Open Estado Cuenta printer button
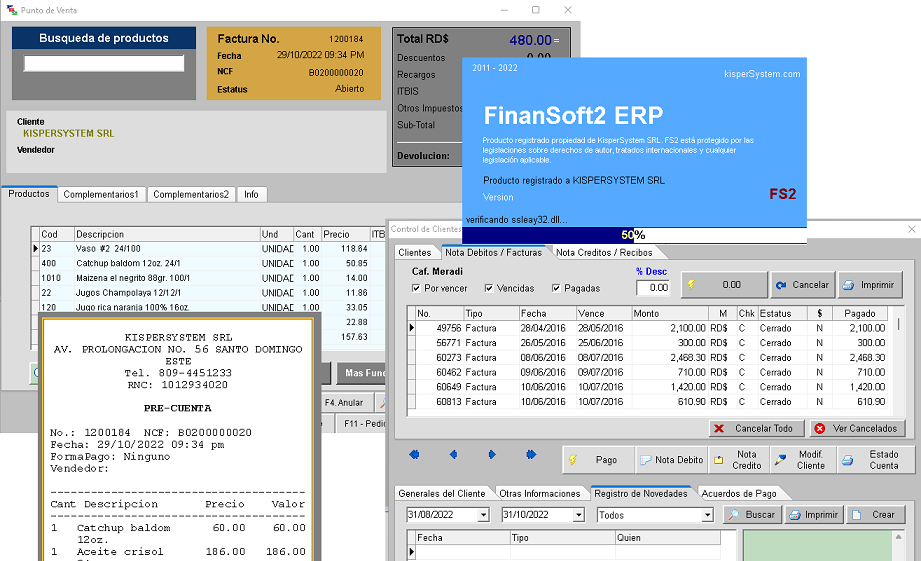The height and width of the screenshot is (561, 921). click(873, 460)
